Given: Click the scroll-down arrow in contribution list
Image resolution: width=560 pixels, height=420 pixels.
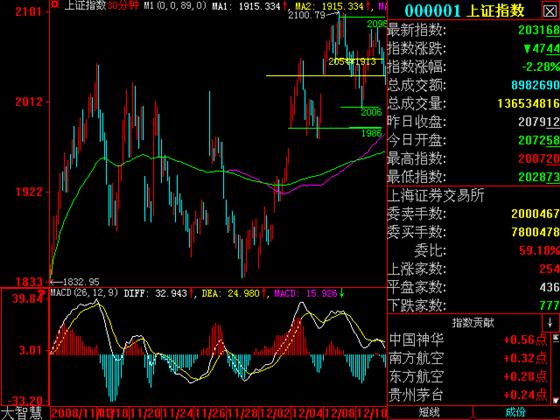Looking at the screenshot, I should point(556,400).
